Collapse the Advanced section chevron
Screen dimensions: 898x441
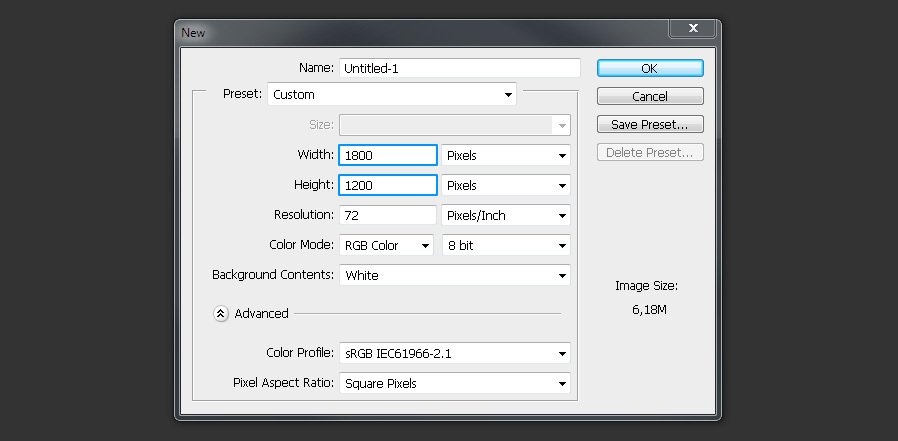(x=221, y=314)
